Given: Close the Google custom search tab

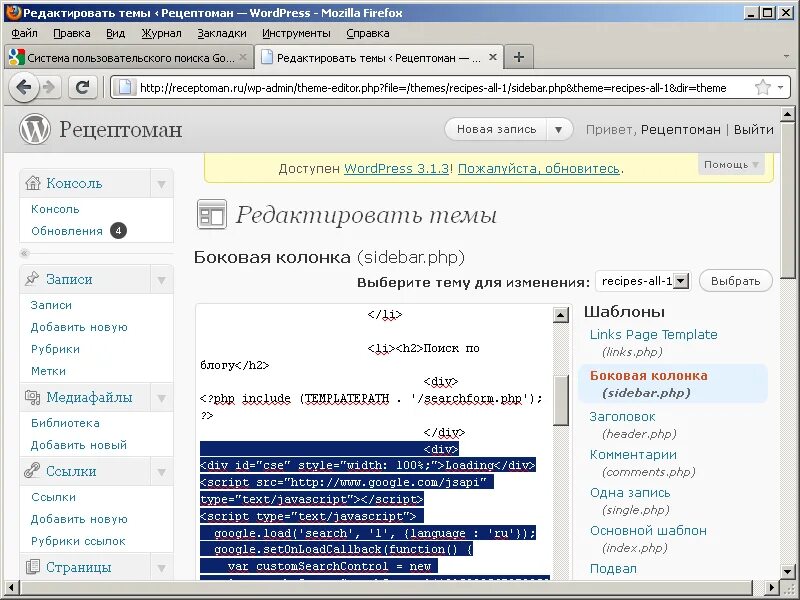Looking at the screenshot, I should (243, 57).
